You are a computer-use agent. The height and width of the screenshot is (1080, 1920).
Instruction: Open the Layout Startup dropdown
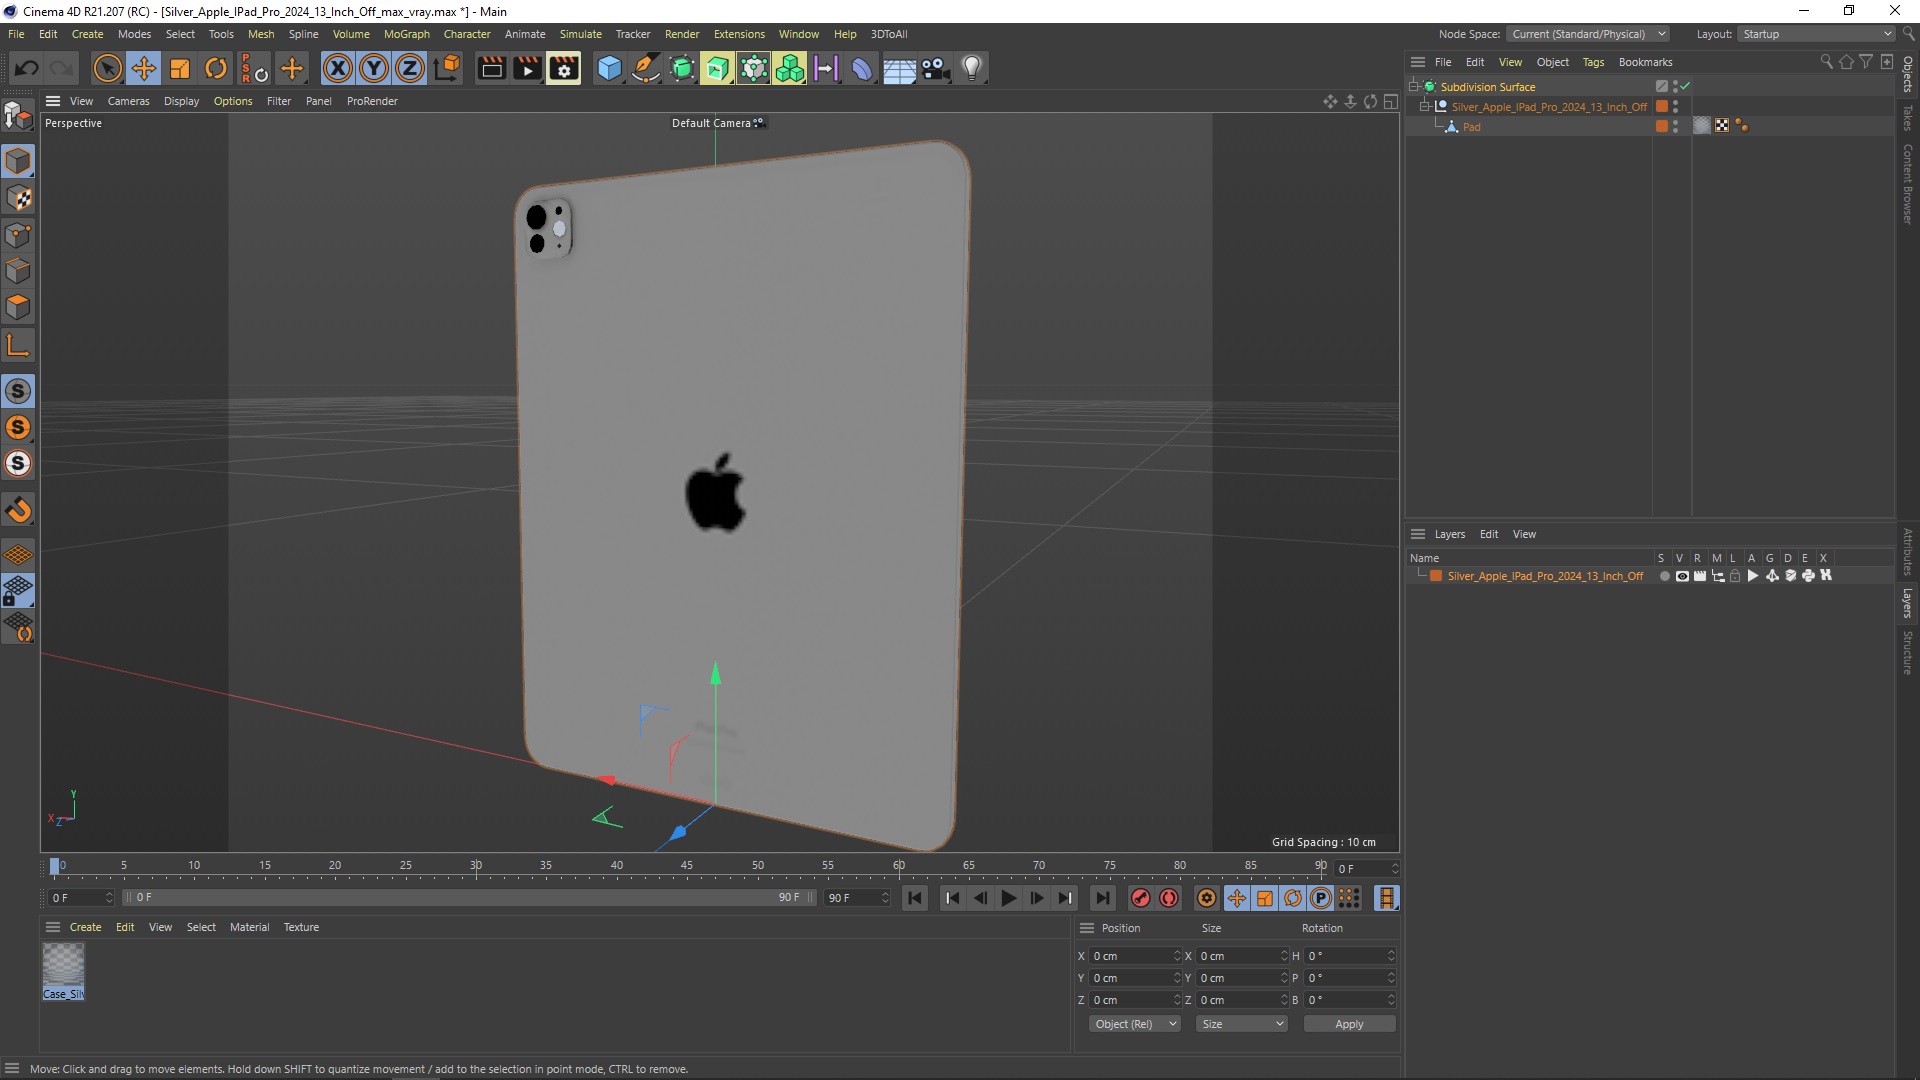coord(1816,34)
